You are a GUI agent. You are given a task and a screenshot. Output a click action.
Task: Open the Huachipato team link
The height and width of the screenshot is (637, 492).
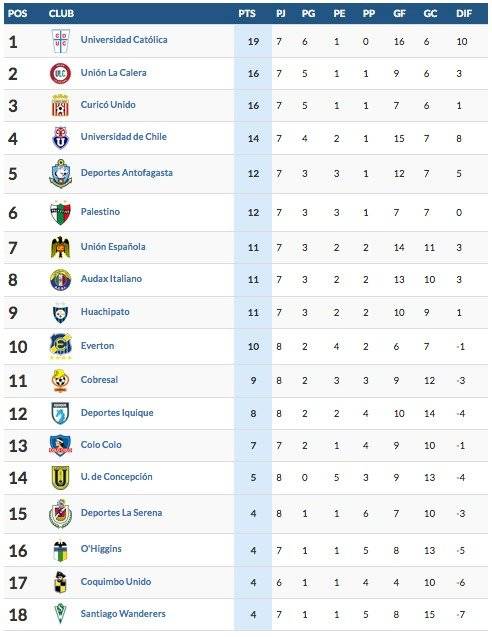click(x=105, y=312)
